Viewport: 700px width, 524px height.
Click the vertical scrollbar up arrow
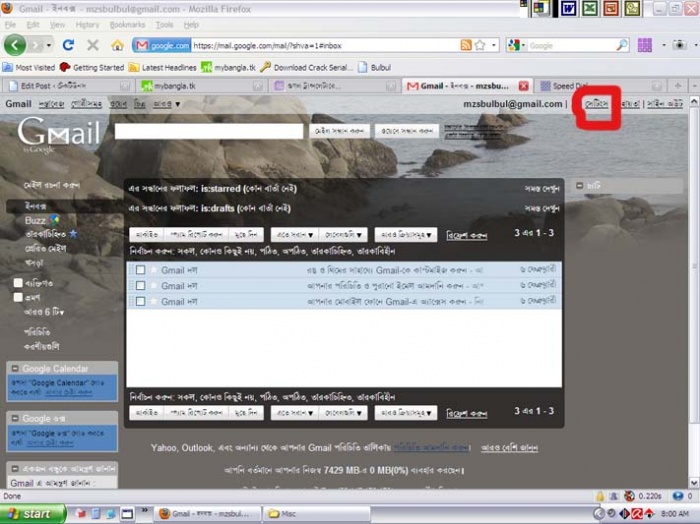[694, 102]
